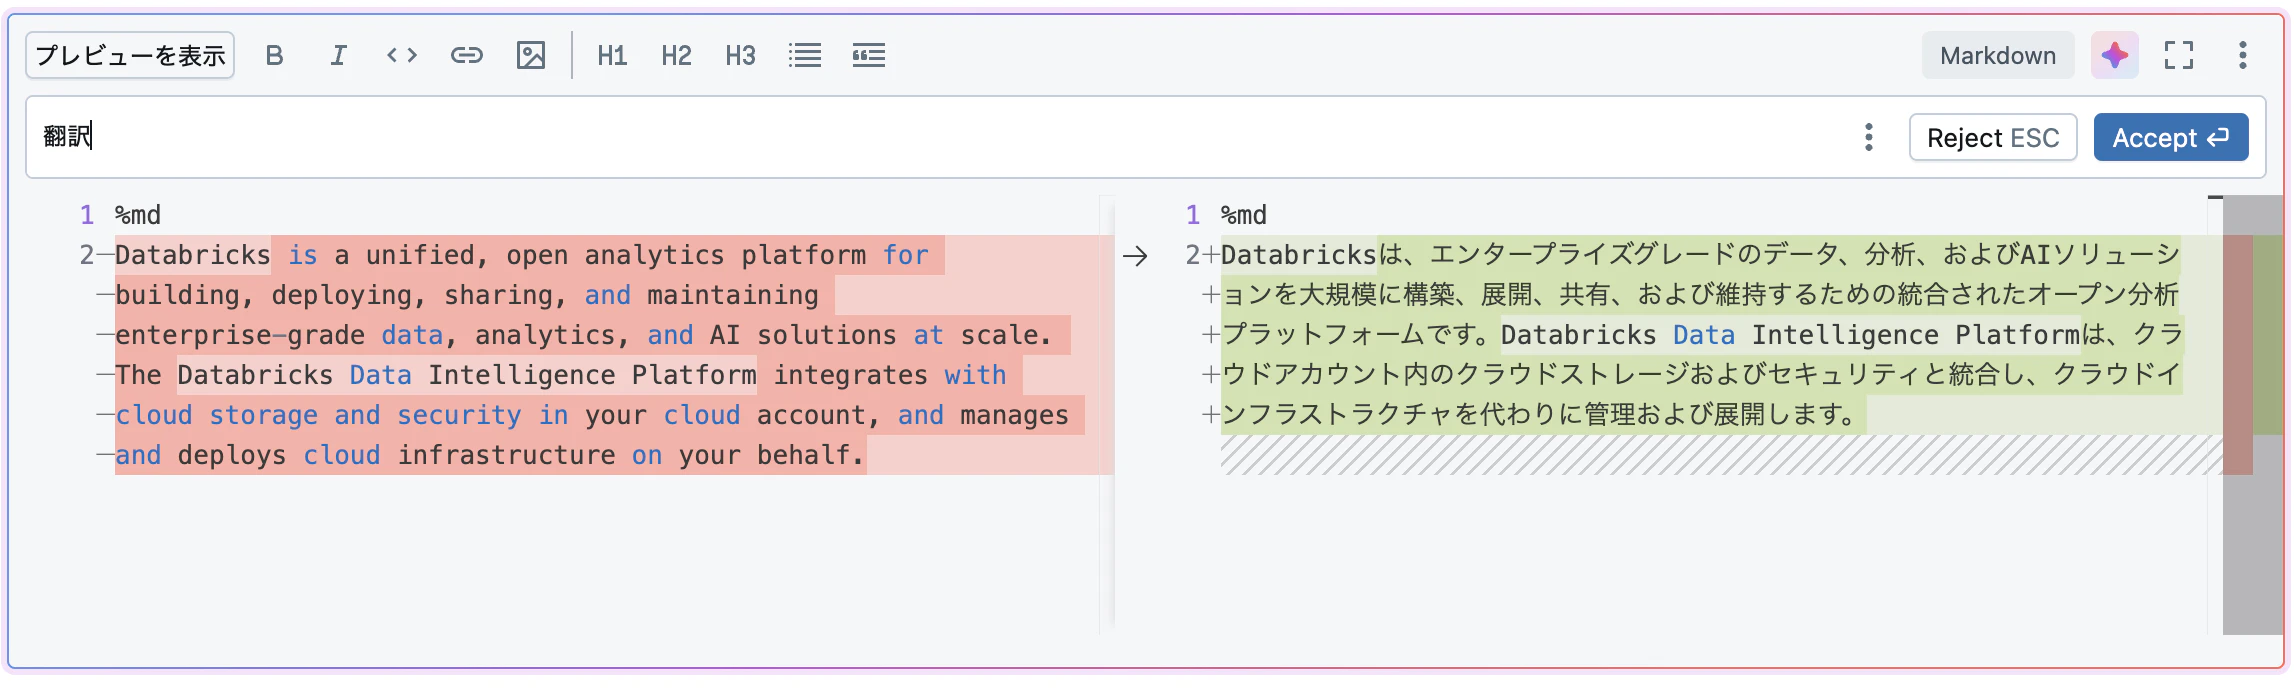Open the prompt bar's three-dot options menu
Screen dimensions: 2294x694
pos(1868,137)
